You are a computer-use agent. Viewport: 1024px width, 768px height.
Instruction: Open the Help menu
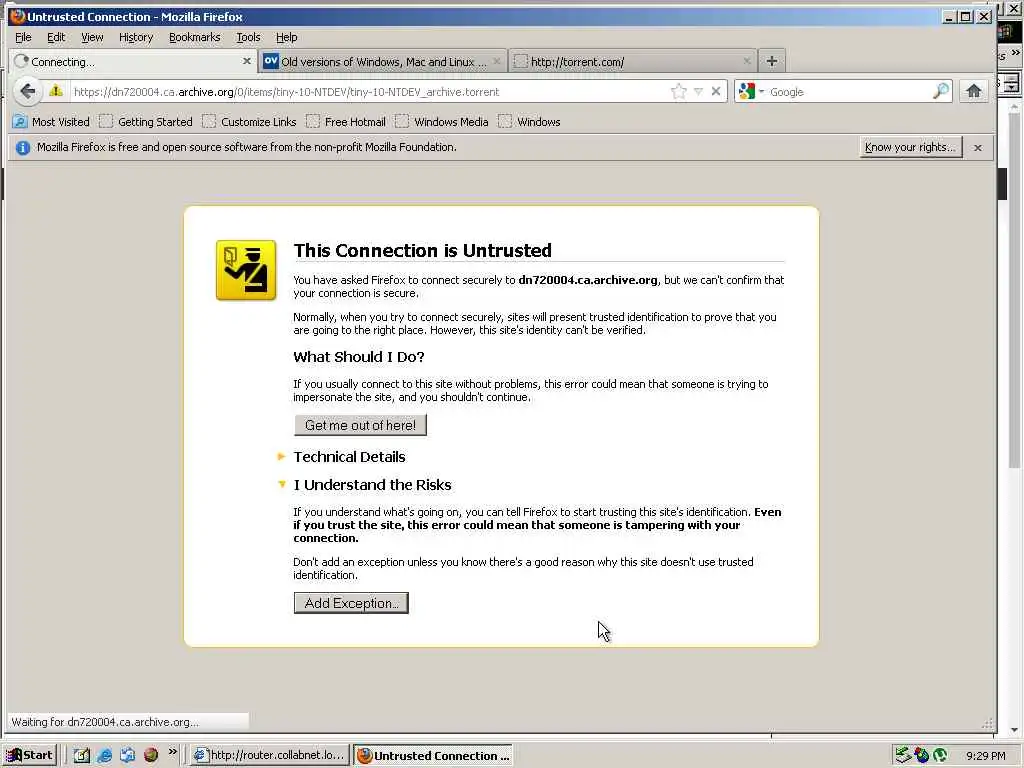(x=286, y=37)
